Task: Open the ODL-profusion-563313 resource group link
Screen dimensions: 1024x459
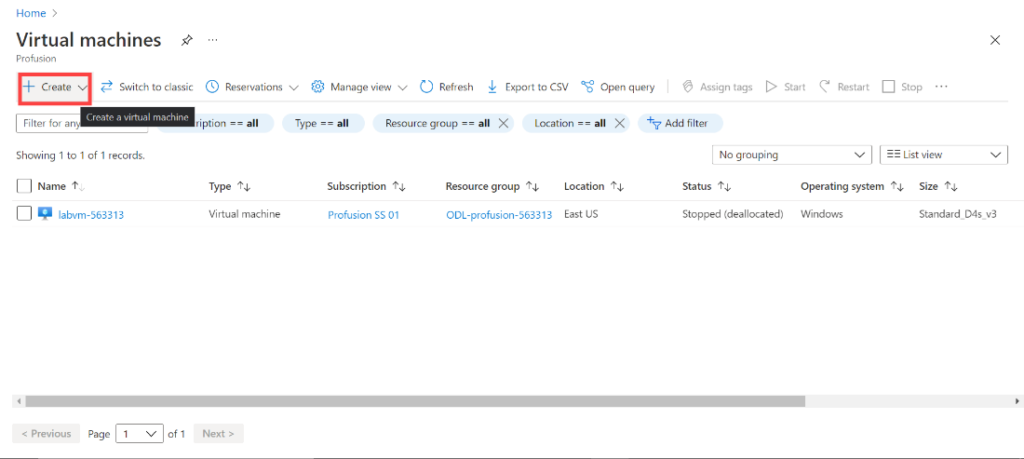Action: click(499, 215)
